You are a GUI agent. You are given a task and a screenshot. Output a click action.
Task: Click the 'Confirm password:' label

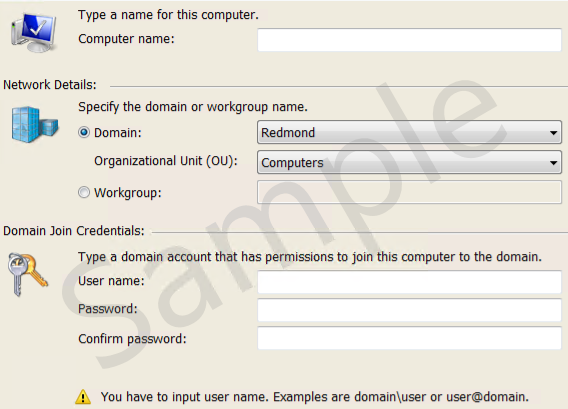(132, 339)
